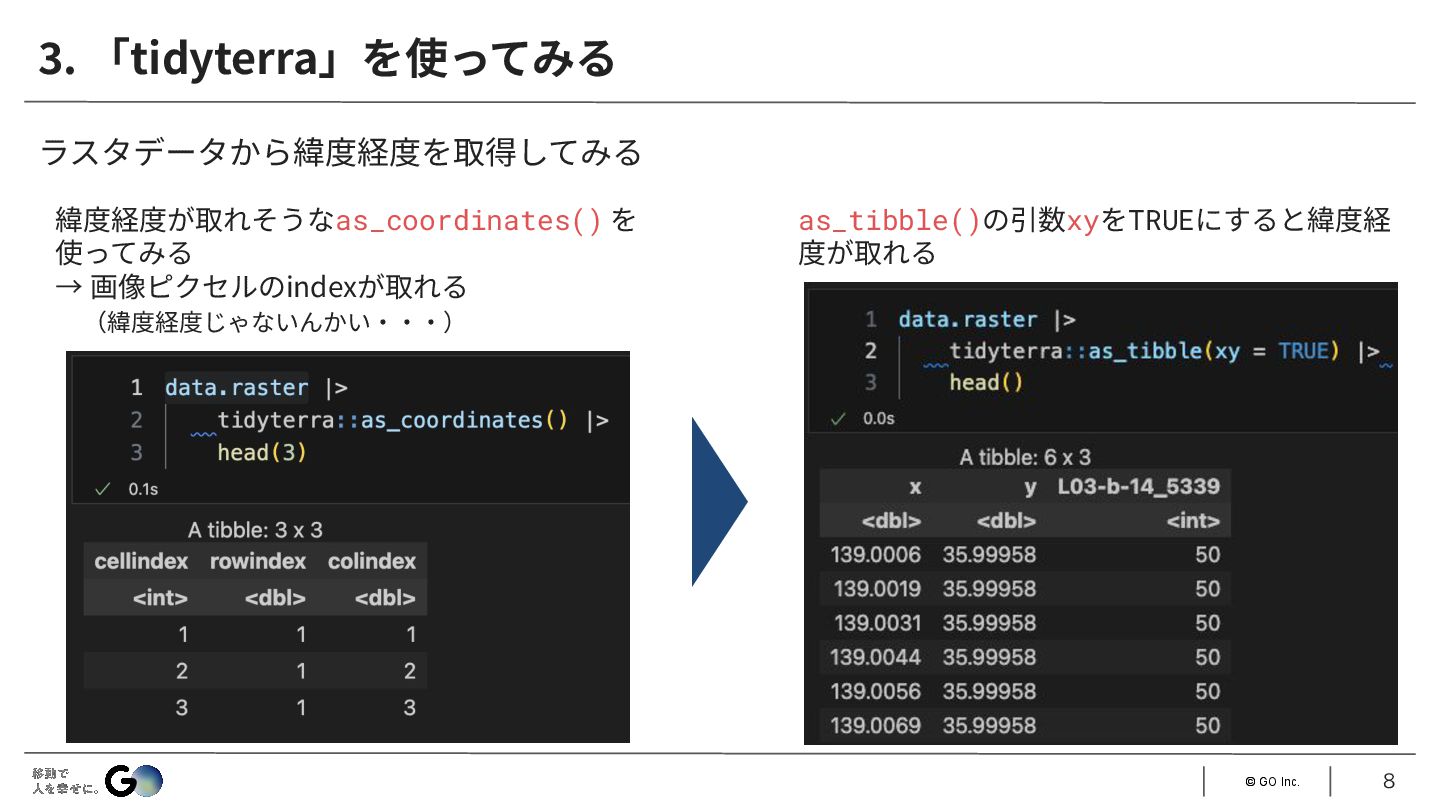
Task: Click the big blue arrow between code panels
Action: point(719,501)
